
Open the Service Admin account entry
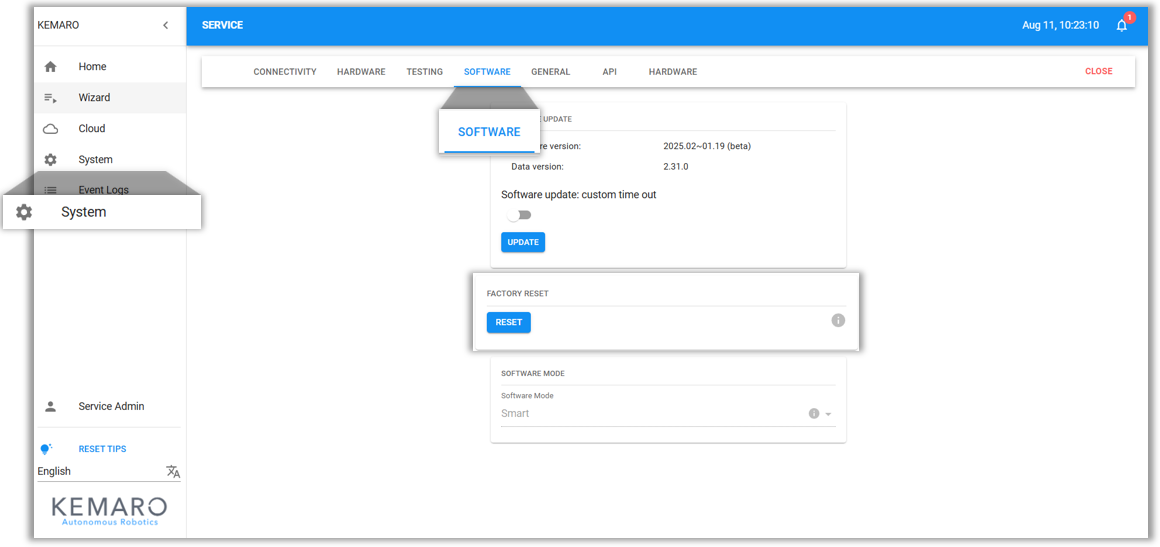pyautogui.click(x=109, y=406)
